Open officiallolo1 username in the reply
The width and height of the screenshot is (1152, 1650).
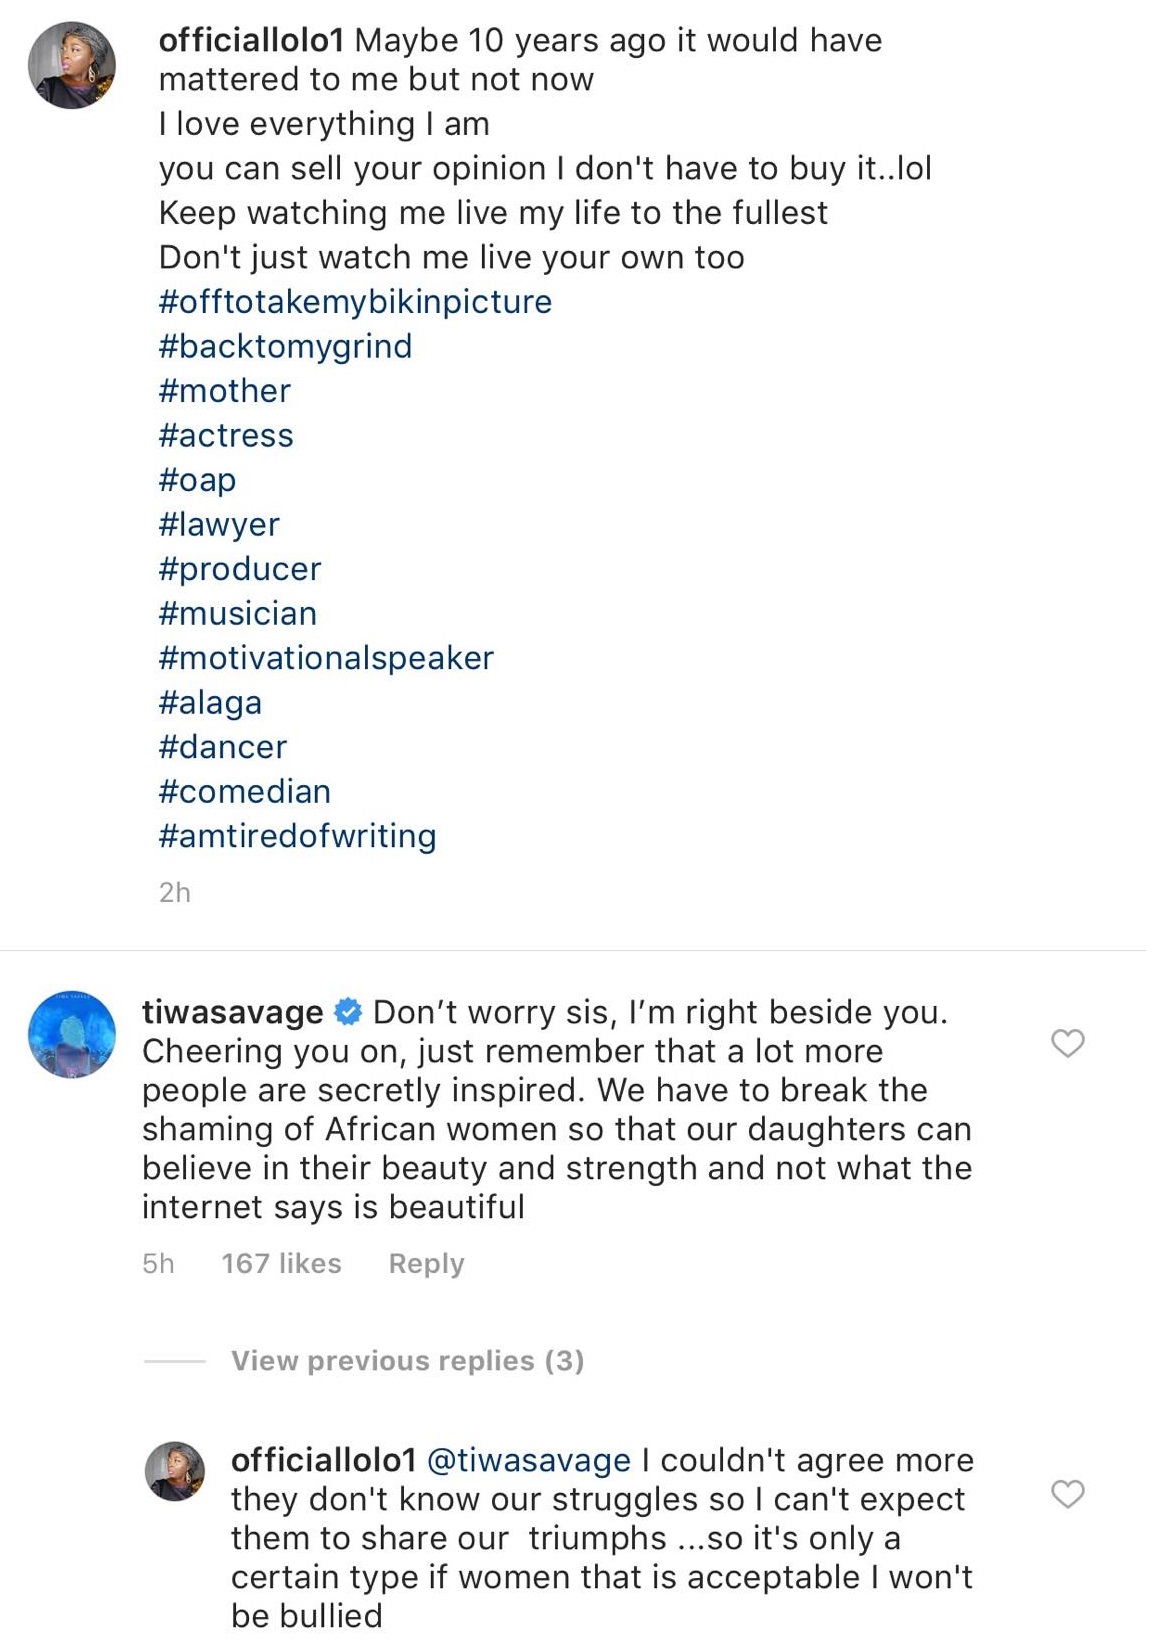[323, 1460]
